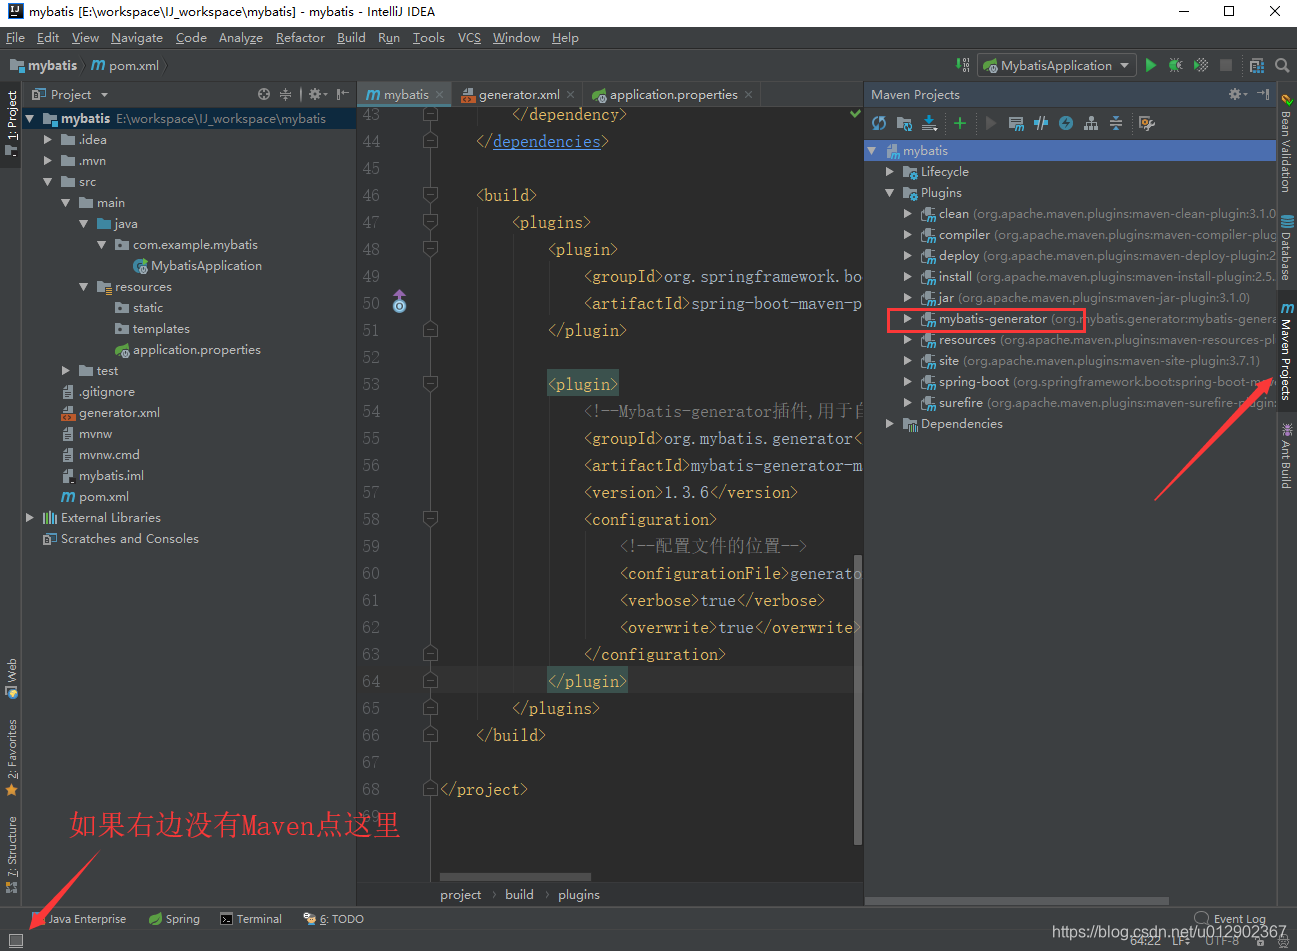Select MybatisApplication class in tree
Image resolution: width=1297 pixels, height=951 pixels.
[x=206, y=266]
